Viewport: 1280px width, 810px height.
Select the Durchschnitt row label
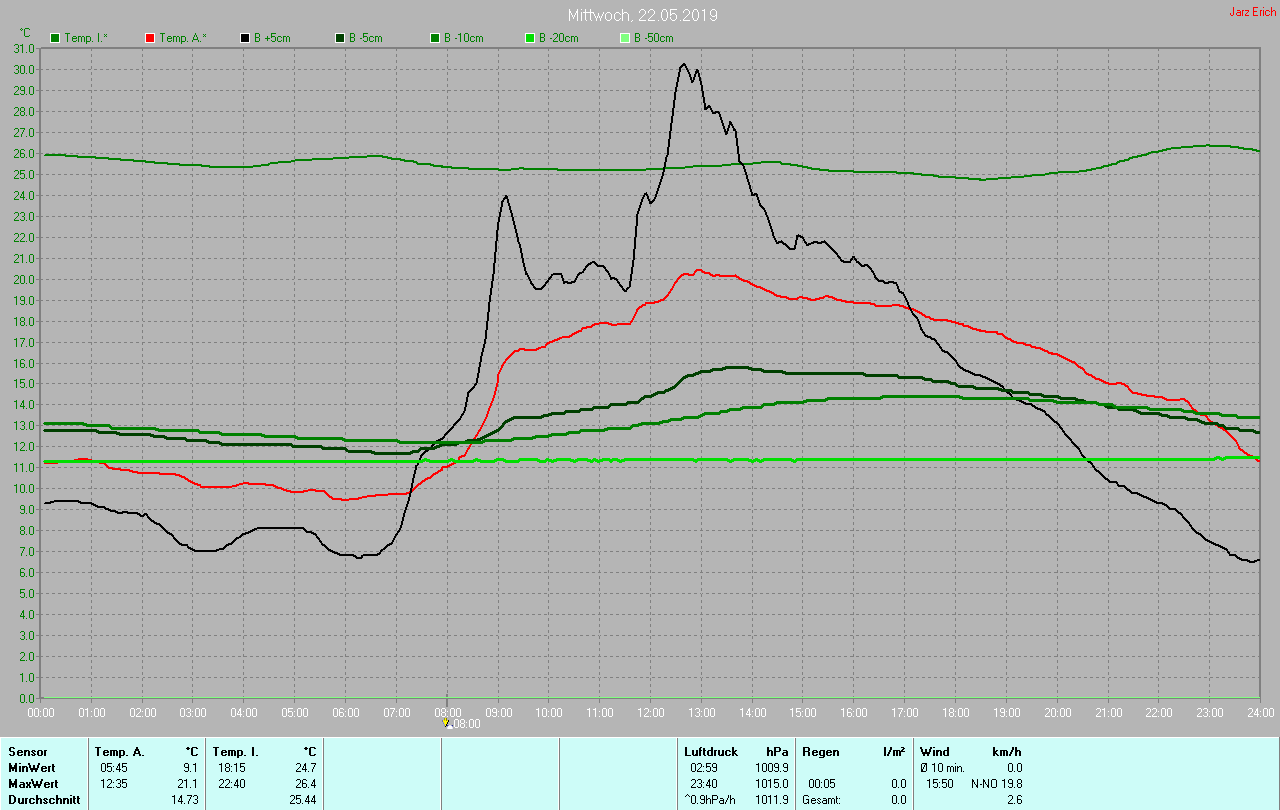tap(44, 799)
